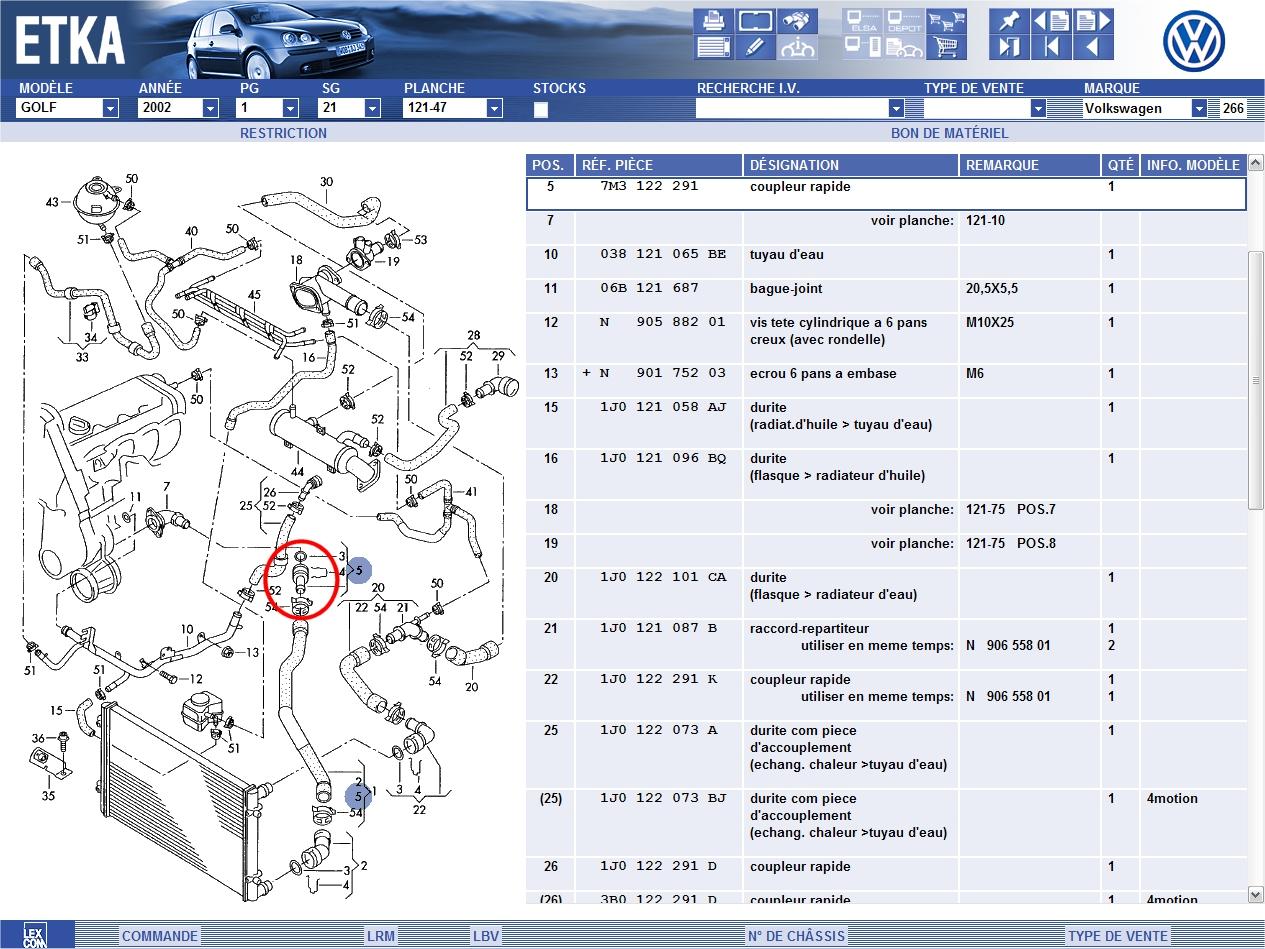Image resolution: width=1265 pixels, height=949 pixels.
Task: Open the vehicle information icon
Action: 797,46
